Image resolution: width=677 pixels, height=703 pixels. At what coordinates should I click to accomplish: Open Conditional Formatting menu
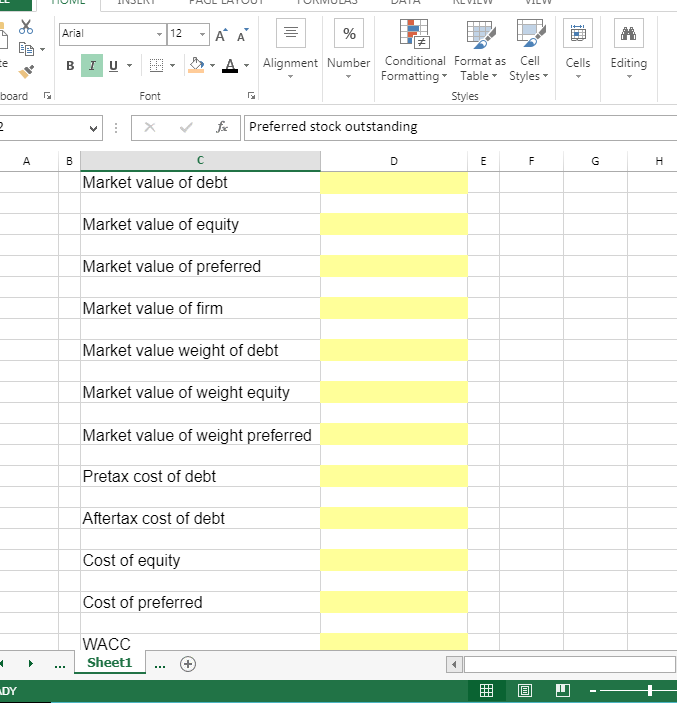click(414, 50)
